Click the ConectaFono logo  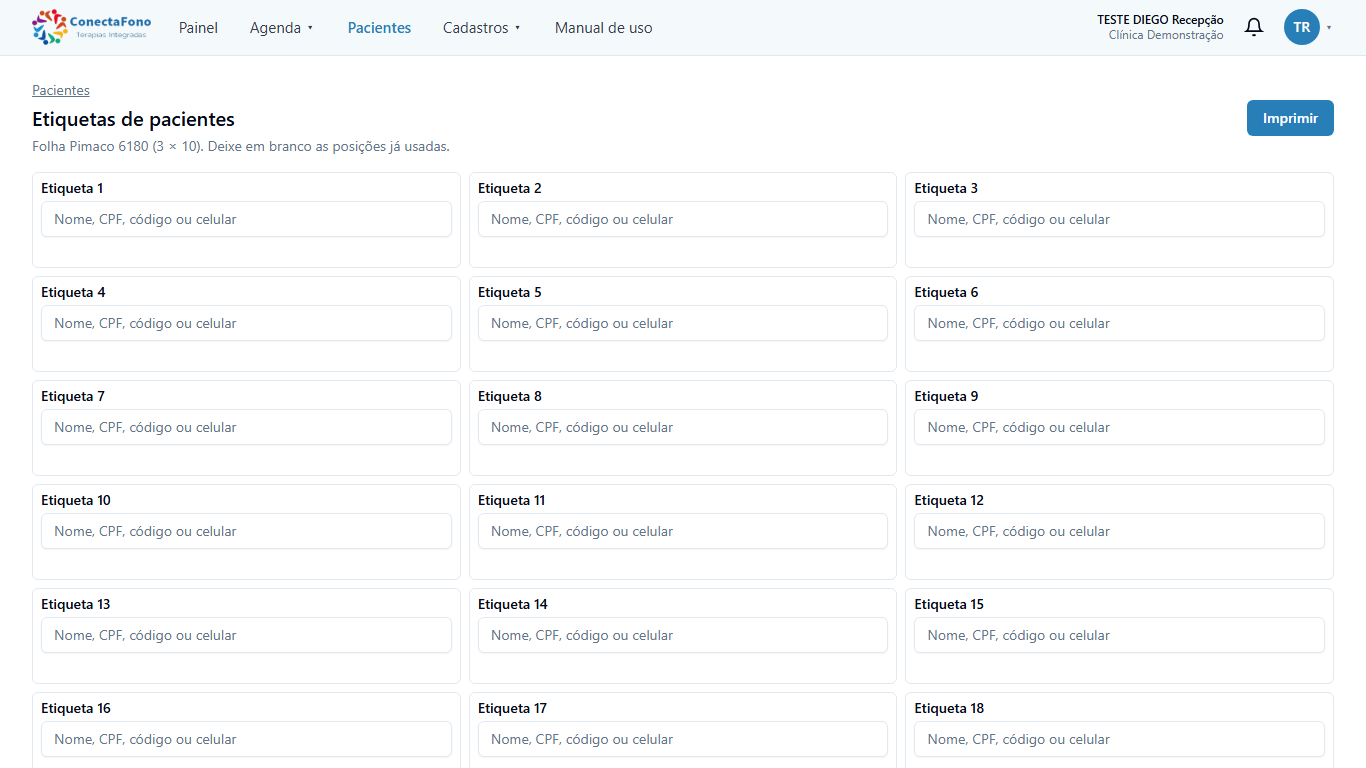92,27
